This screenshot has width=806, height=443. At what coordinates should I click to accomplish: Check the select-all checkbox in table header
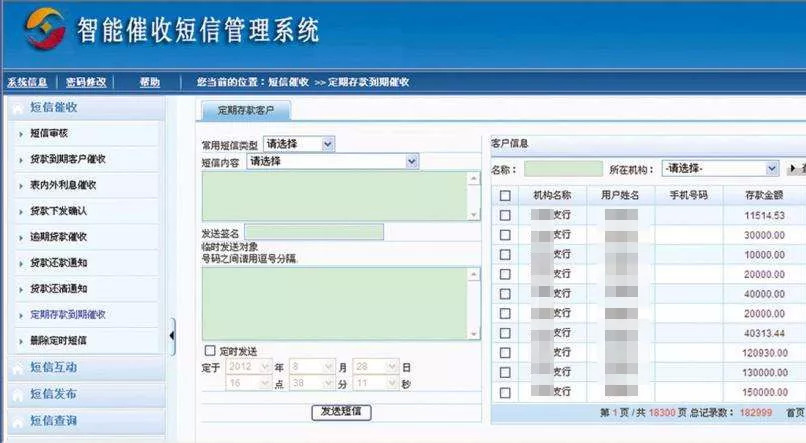pos(505,195)
